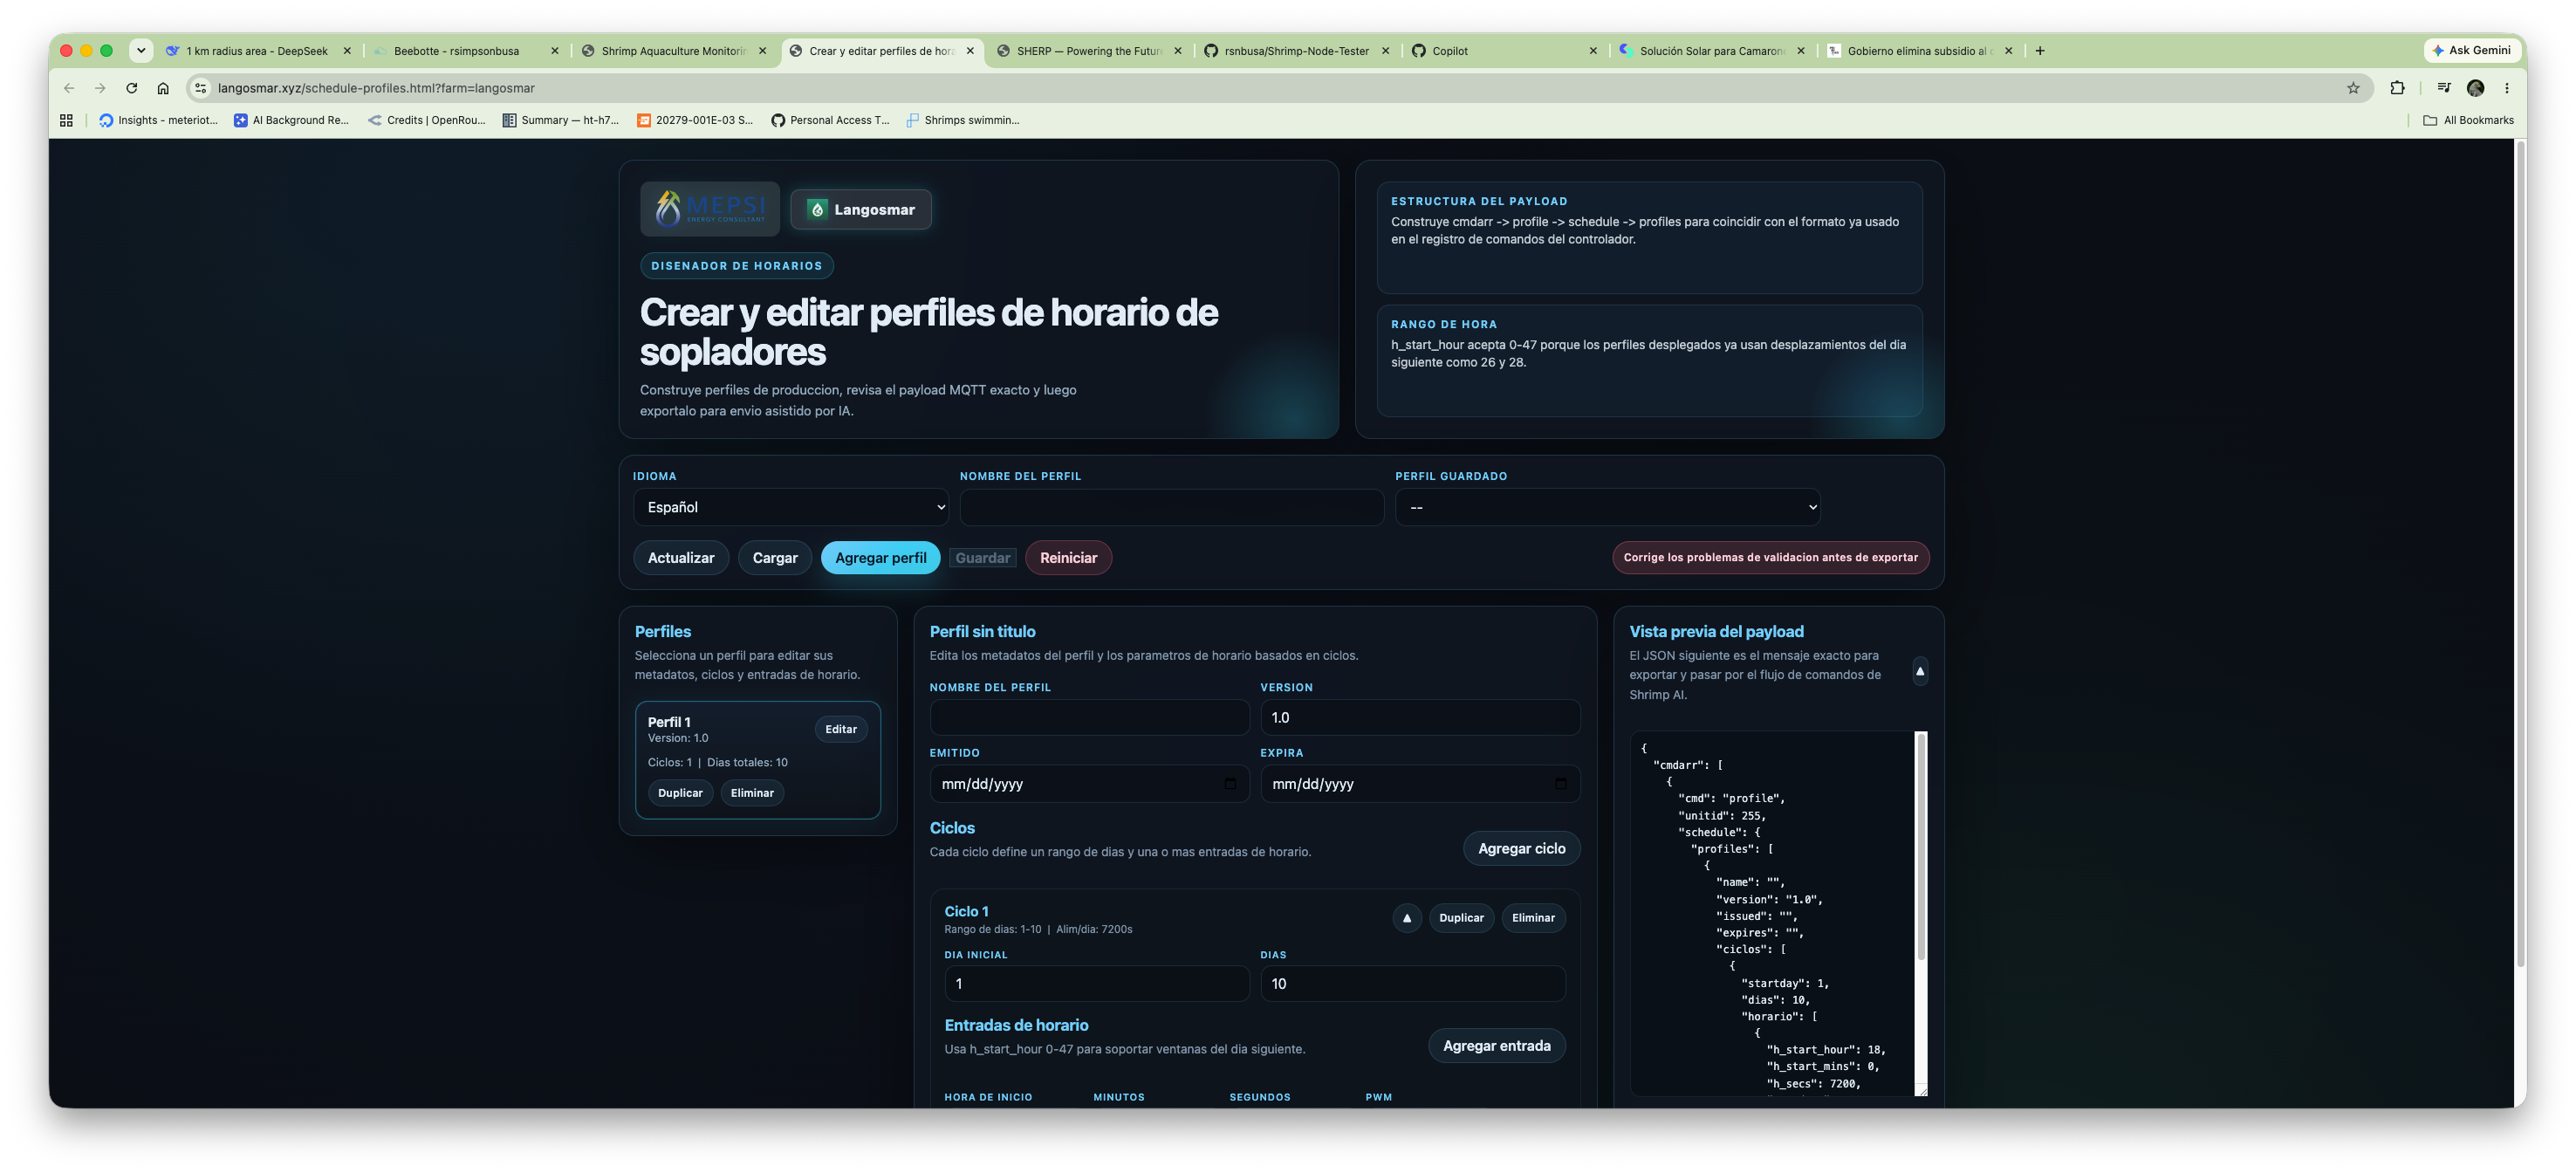Open the emitido date picker calendar icon

[x=1230, y=784]
